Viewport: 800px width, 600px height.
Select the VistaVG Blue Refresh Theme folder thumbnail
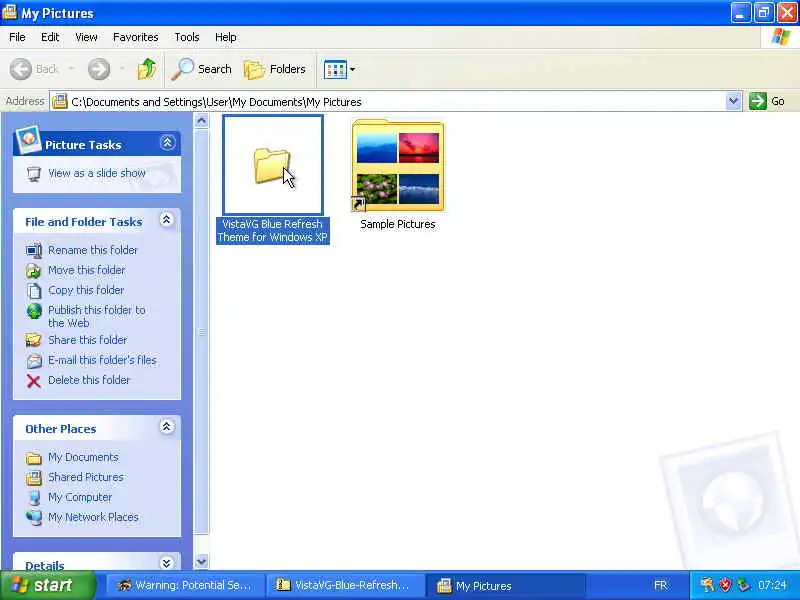[x=273, y=165]
